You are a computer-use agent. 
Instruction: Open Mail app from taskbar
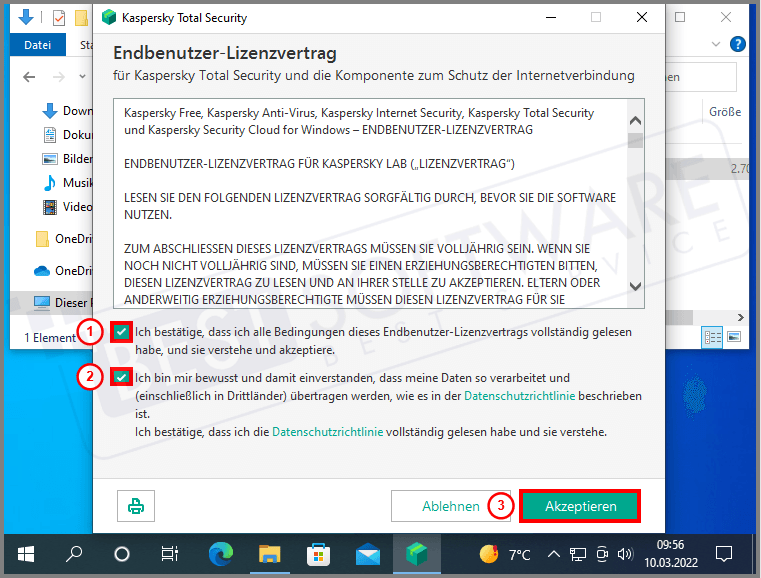pos(367,554)
